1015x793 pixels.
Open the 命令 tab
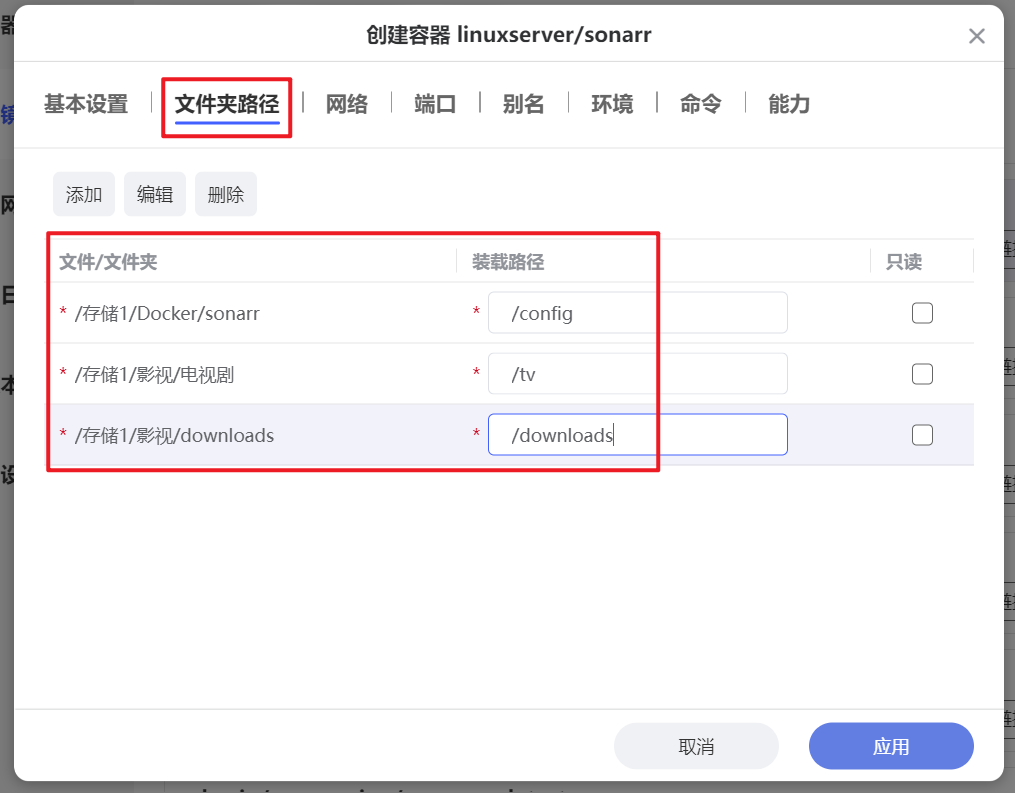(700, 104)
